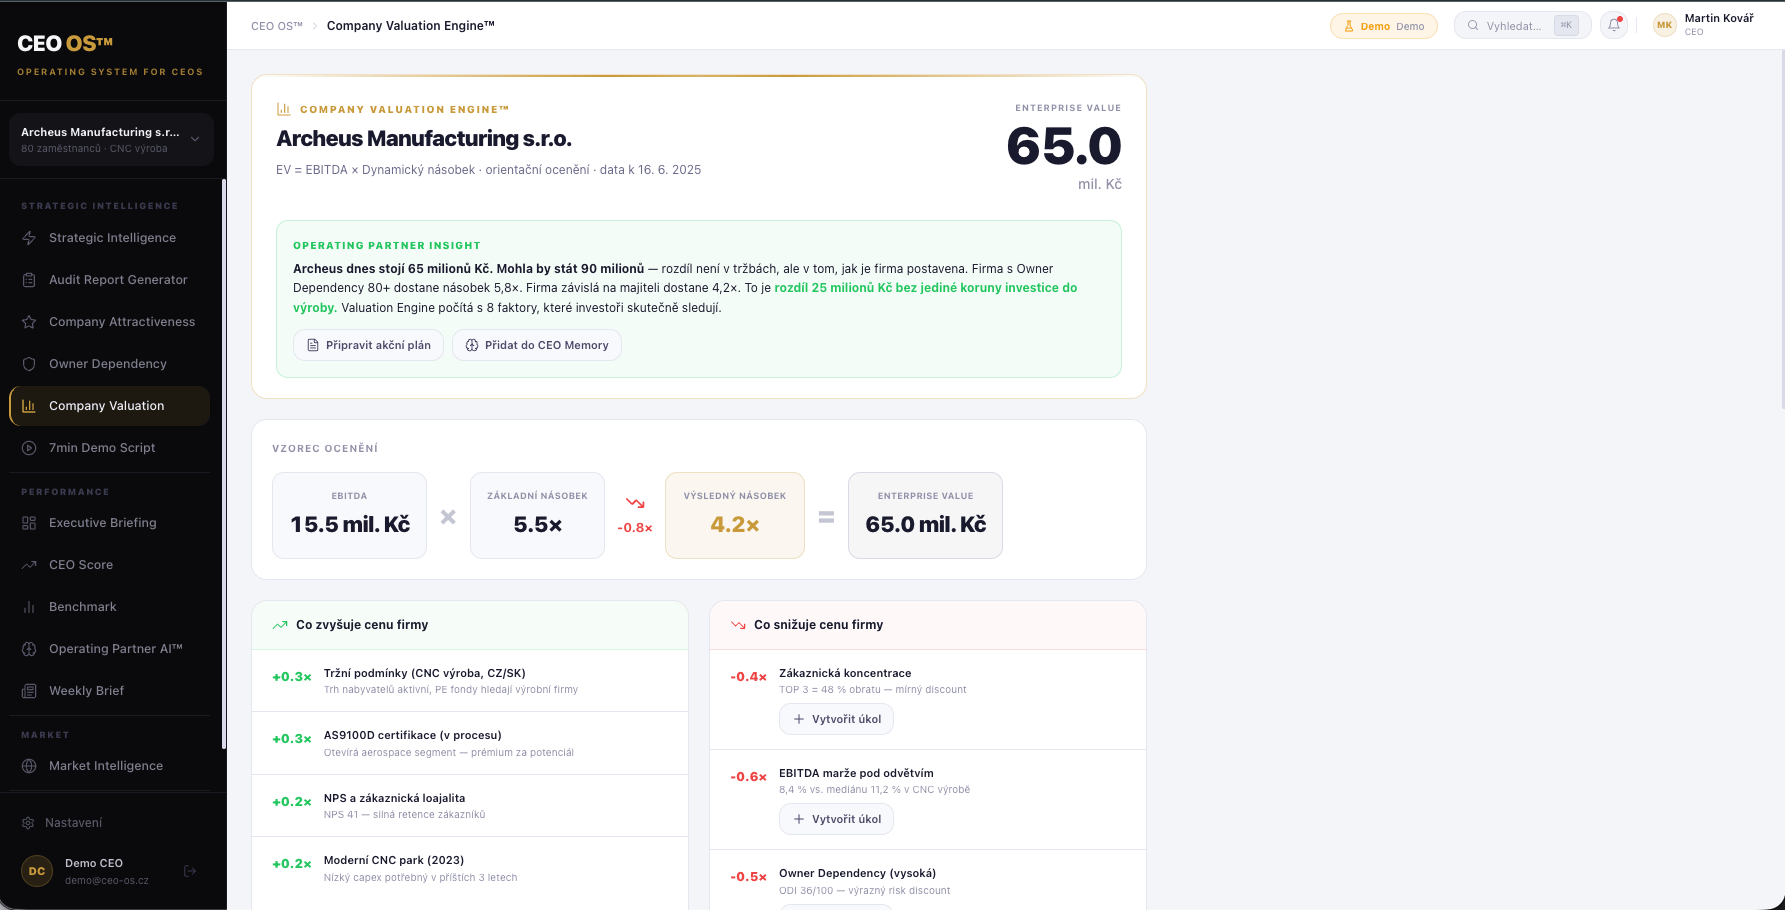Expand the Archeus Manufacturing company selector

tap(111, 140)
